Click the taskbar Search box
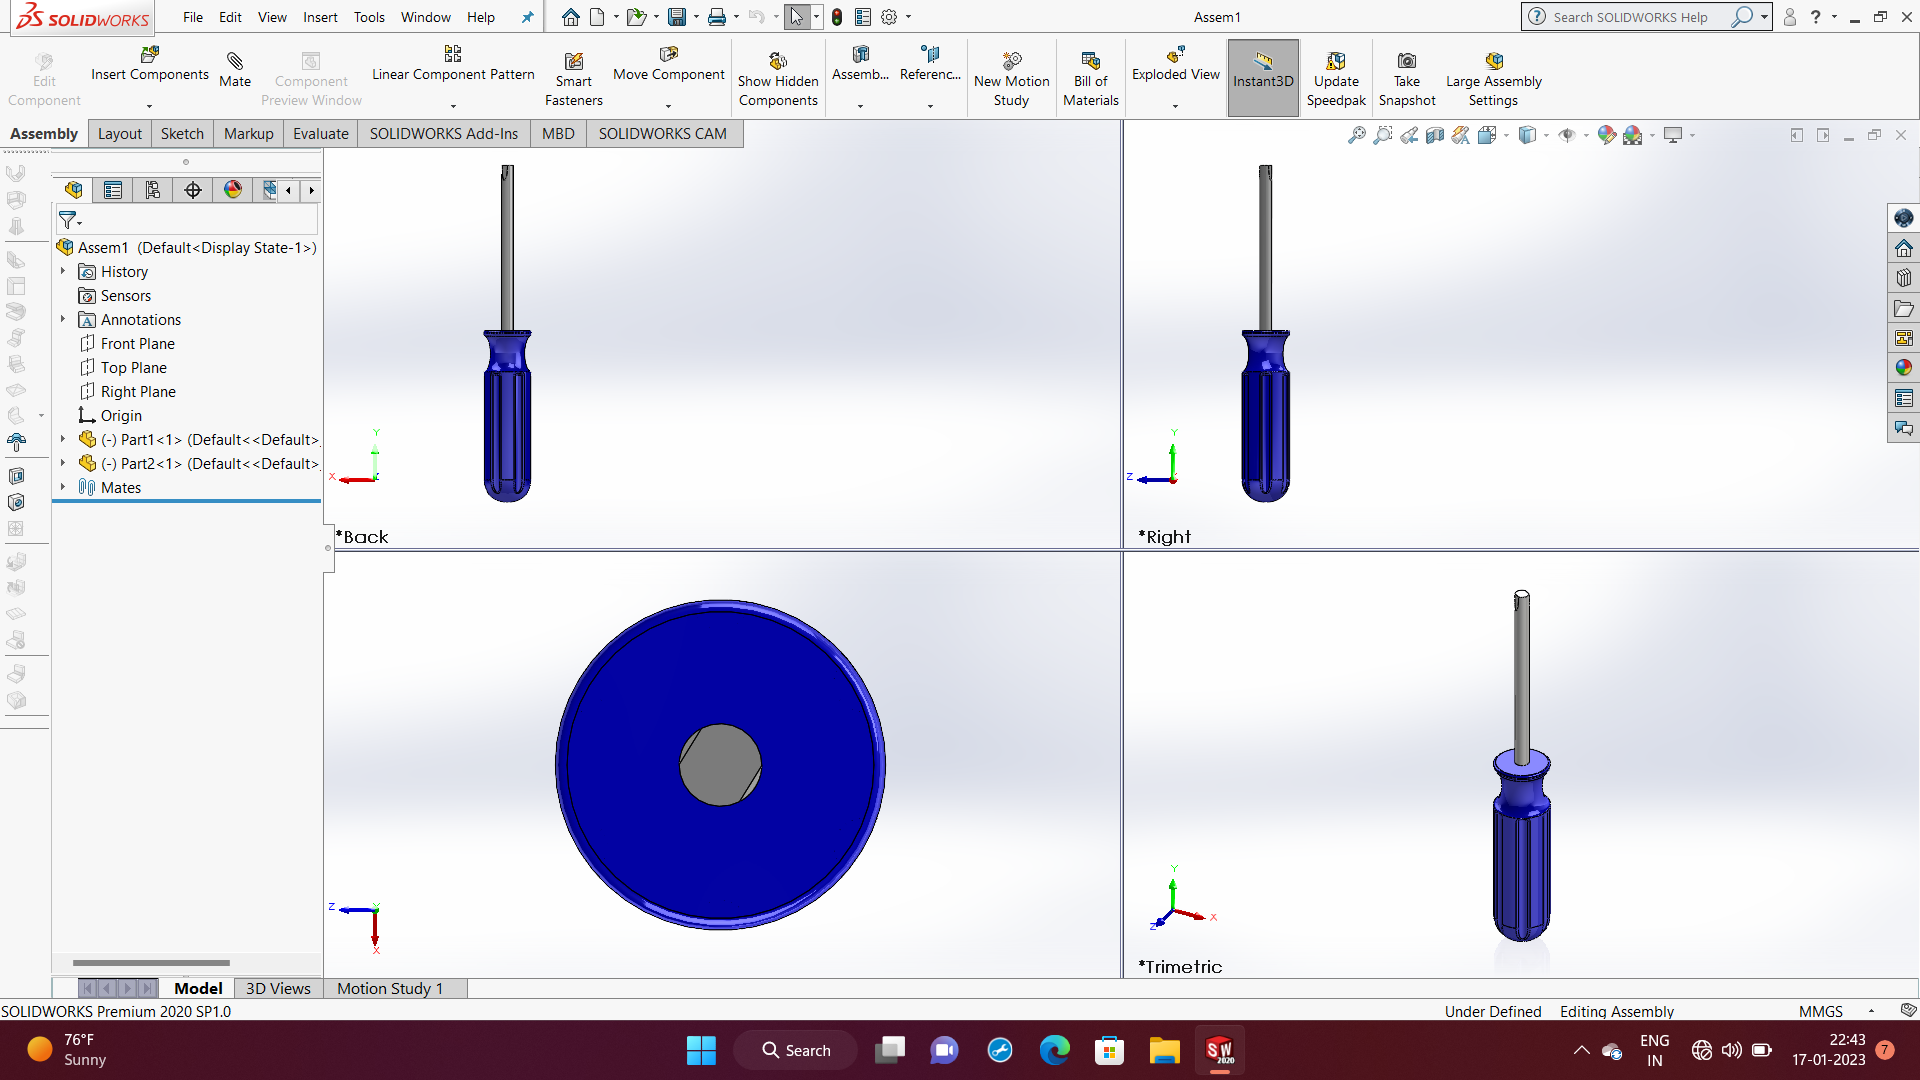 click(x=796, y=1050)
